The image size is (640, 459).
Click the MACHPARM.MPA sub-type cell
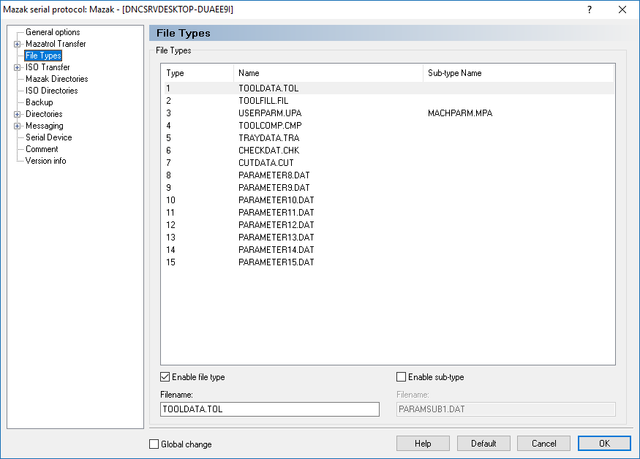460,113
